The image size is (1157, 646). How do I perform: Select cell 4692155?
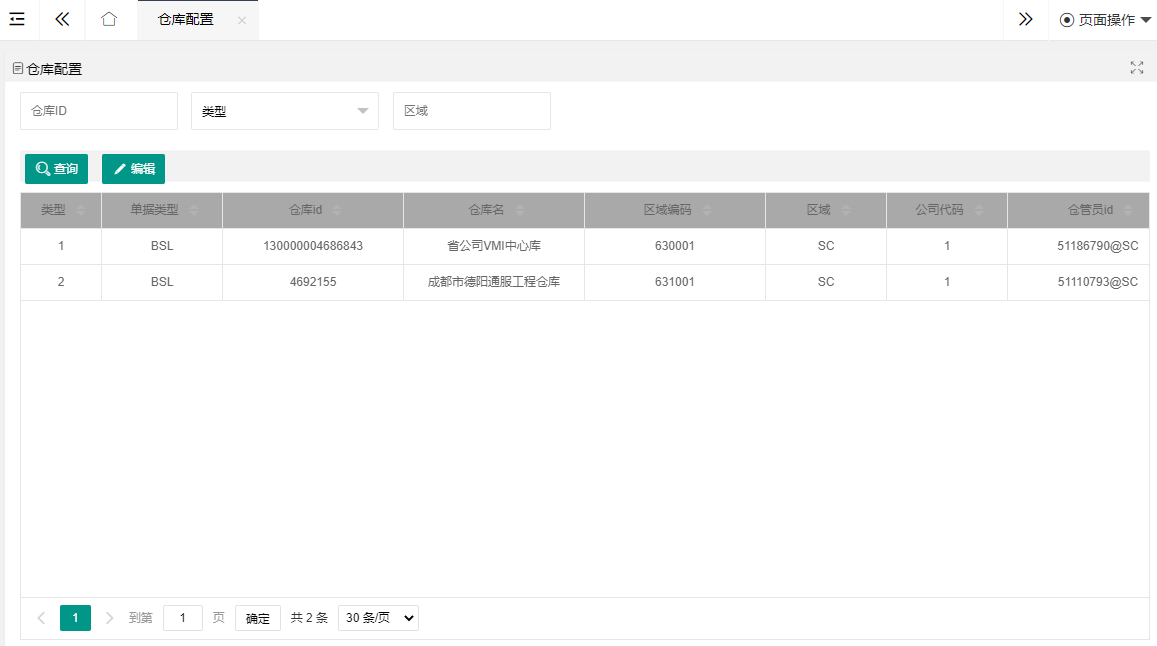(x=313, y=282)
